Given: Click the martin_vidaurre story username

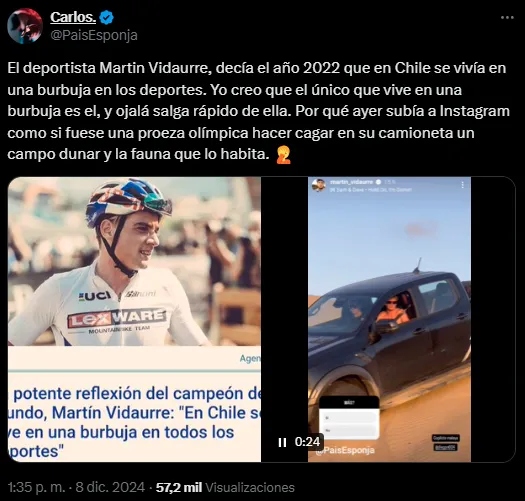Looking at the screenshot, I should coord(351,182).
